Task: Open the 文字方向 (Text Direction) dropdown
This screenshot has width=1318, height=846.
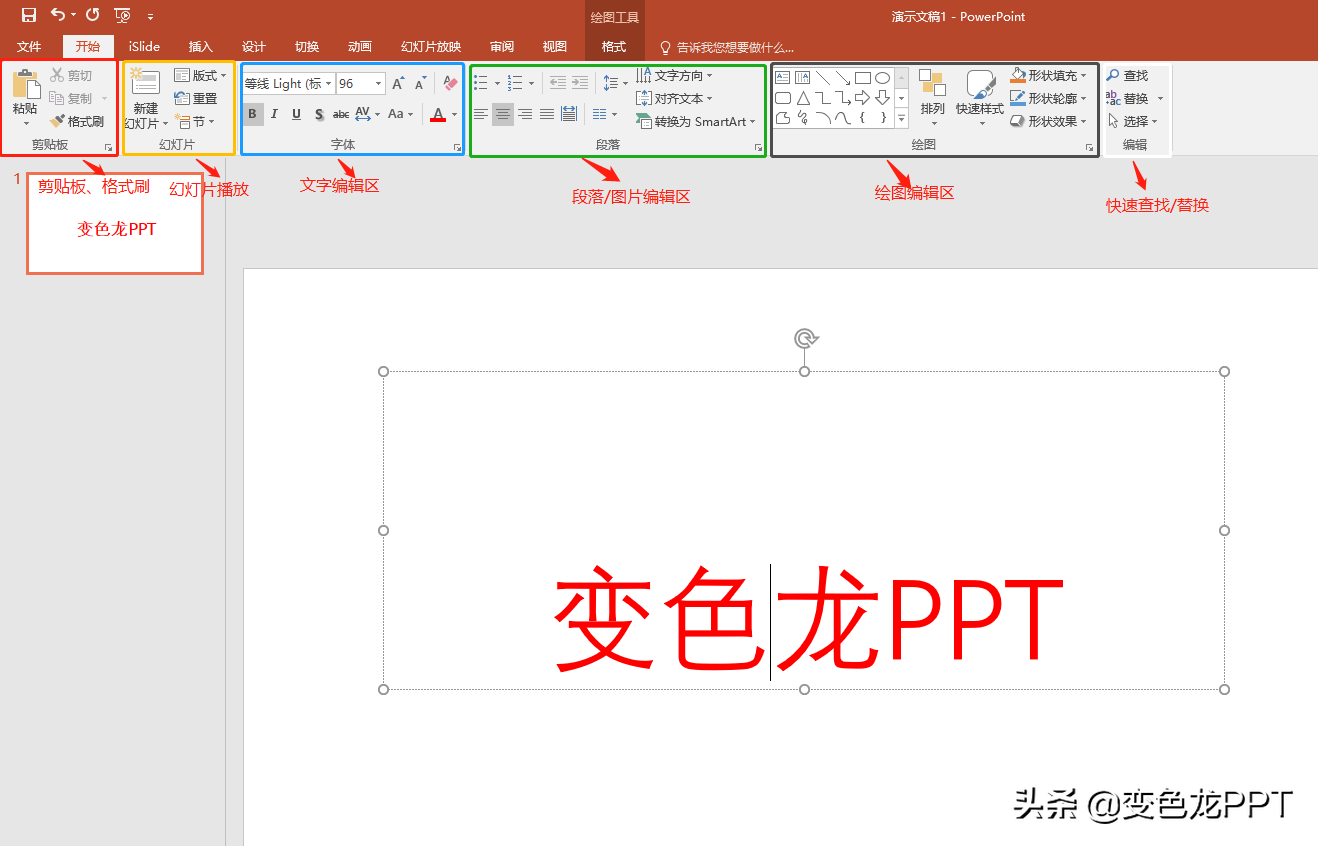Action: click(x=675, y=75)
